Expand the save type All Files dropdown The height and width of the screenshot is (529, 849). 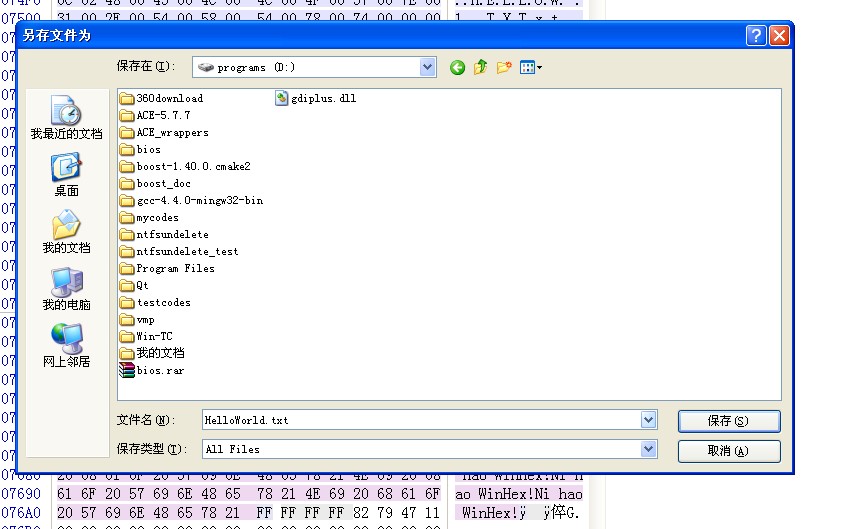pyautogui.click(x=648, y=449)
